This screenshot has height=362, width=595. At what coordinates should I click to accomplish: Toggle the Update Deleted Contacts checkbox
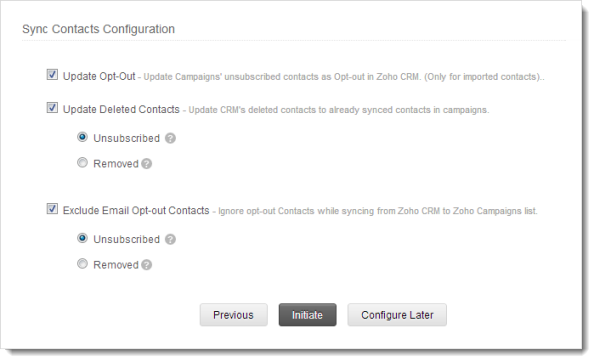point(52,108)
